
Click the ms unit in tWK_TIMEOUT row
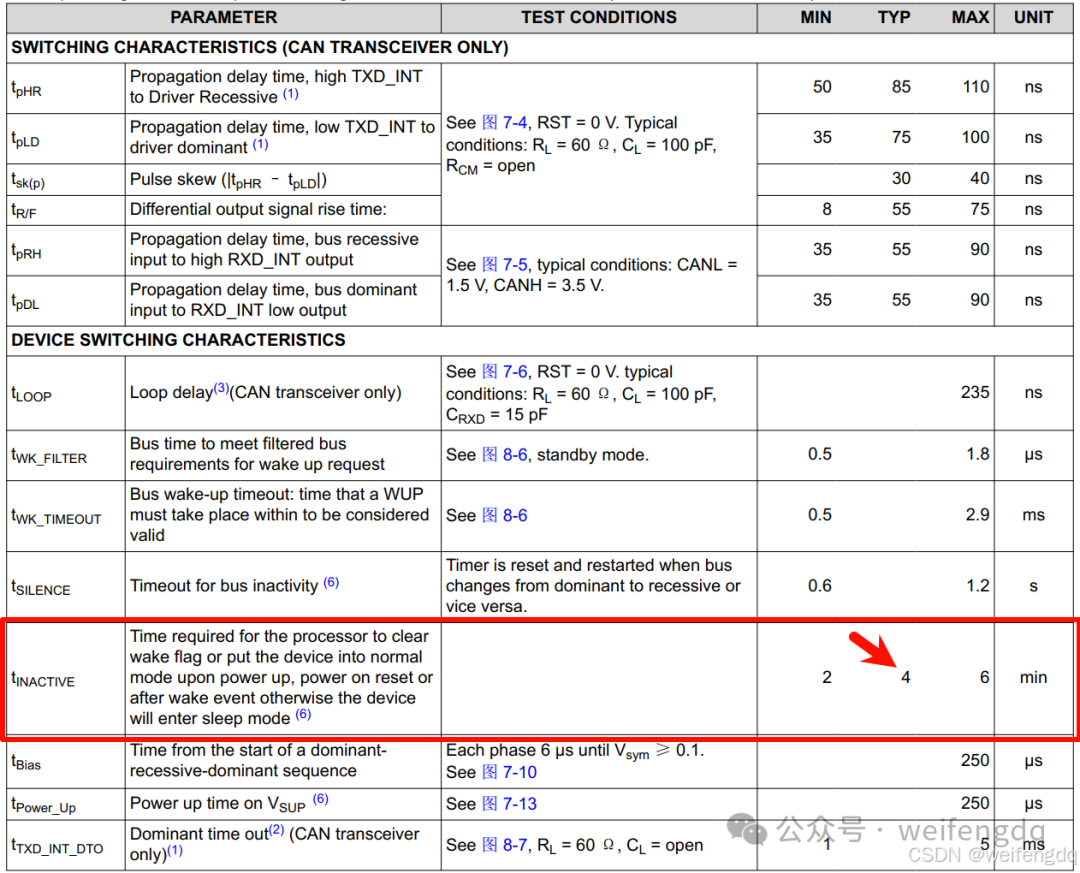(x=1033, y=515)
